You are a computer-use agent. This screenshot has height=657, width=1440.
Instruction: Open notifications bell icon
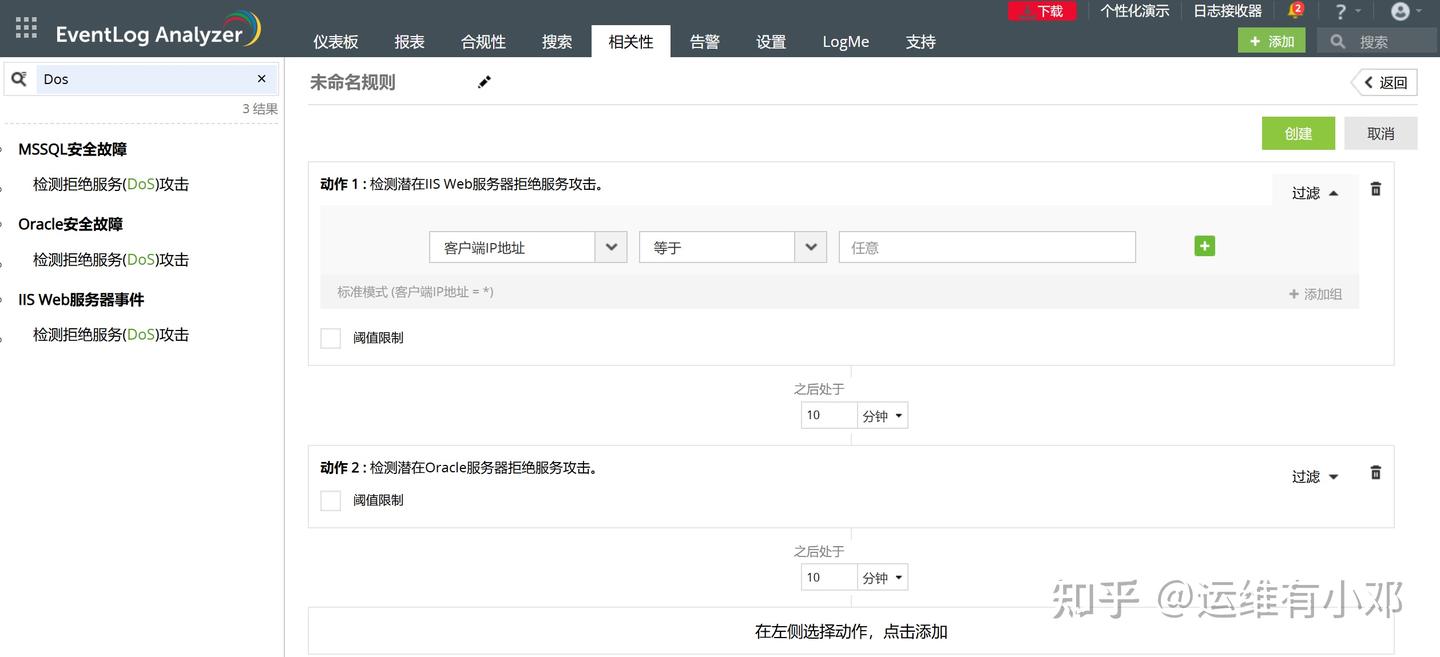pyautogui.click(x=1296, y=11)
